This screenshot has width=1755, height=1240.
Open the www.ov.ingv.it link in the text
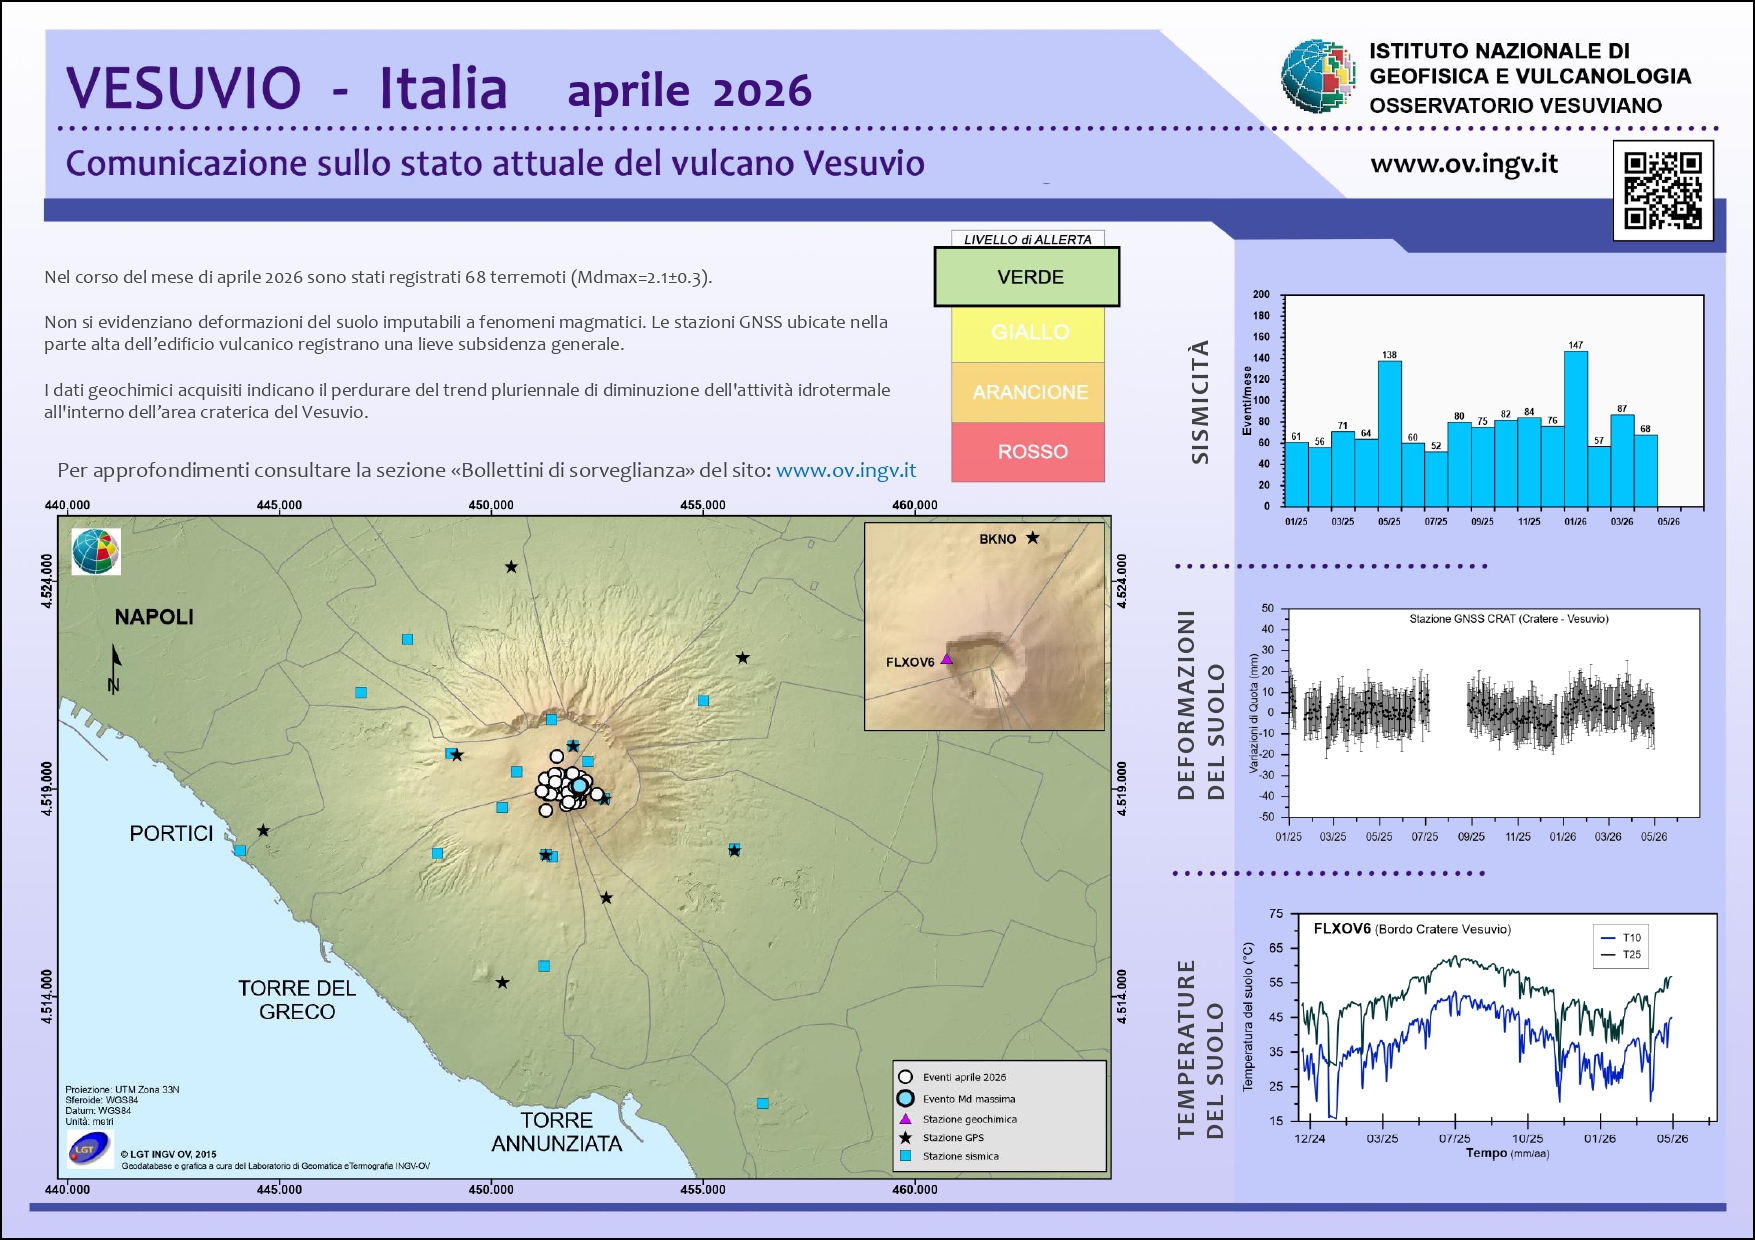point(846,470)
